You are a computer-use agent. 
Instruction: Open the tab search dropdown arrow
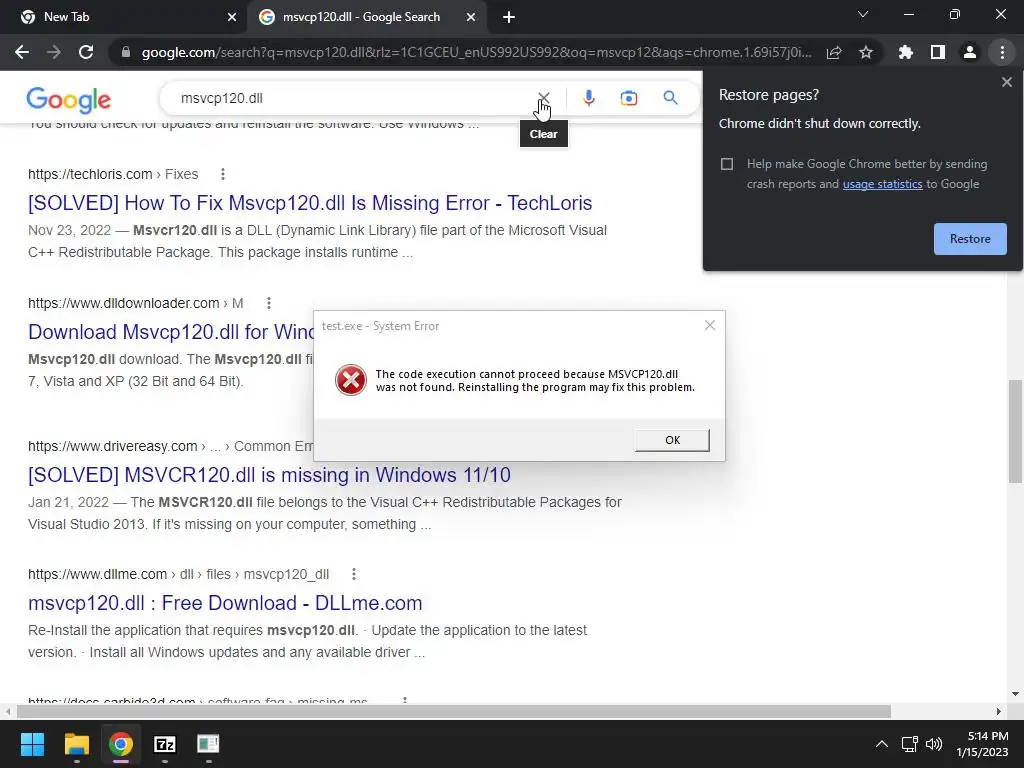point(863,14)
